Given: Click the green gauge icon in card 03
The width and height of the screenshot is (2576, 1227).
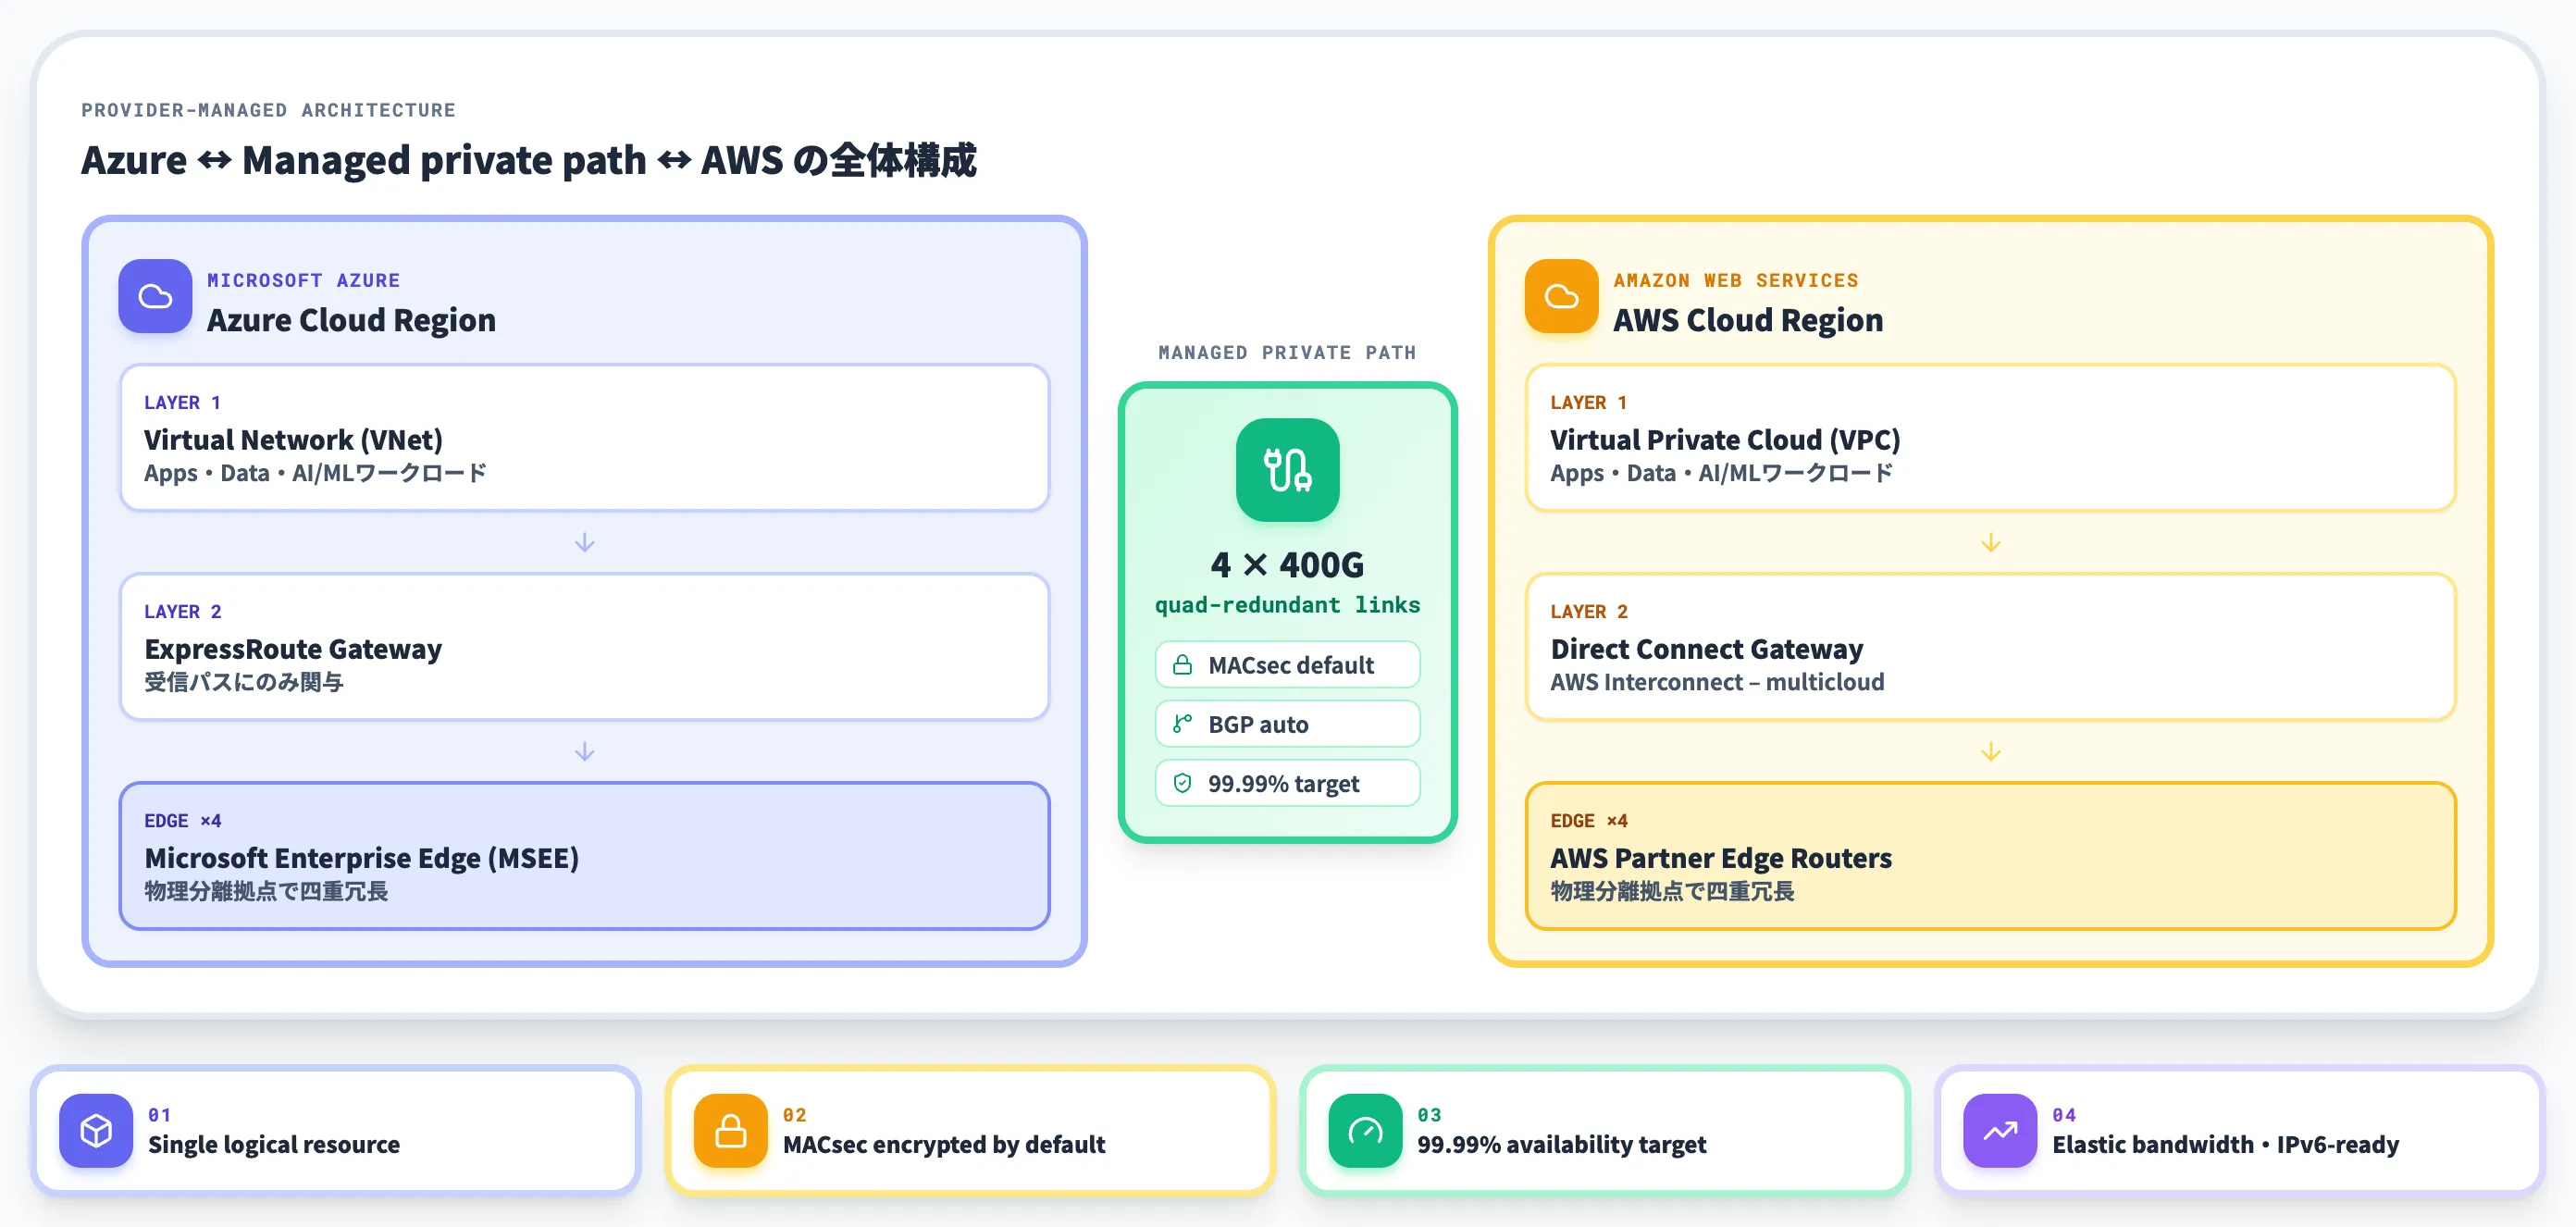Looking at the screenshot, I should [1365, 1131].
